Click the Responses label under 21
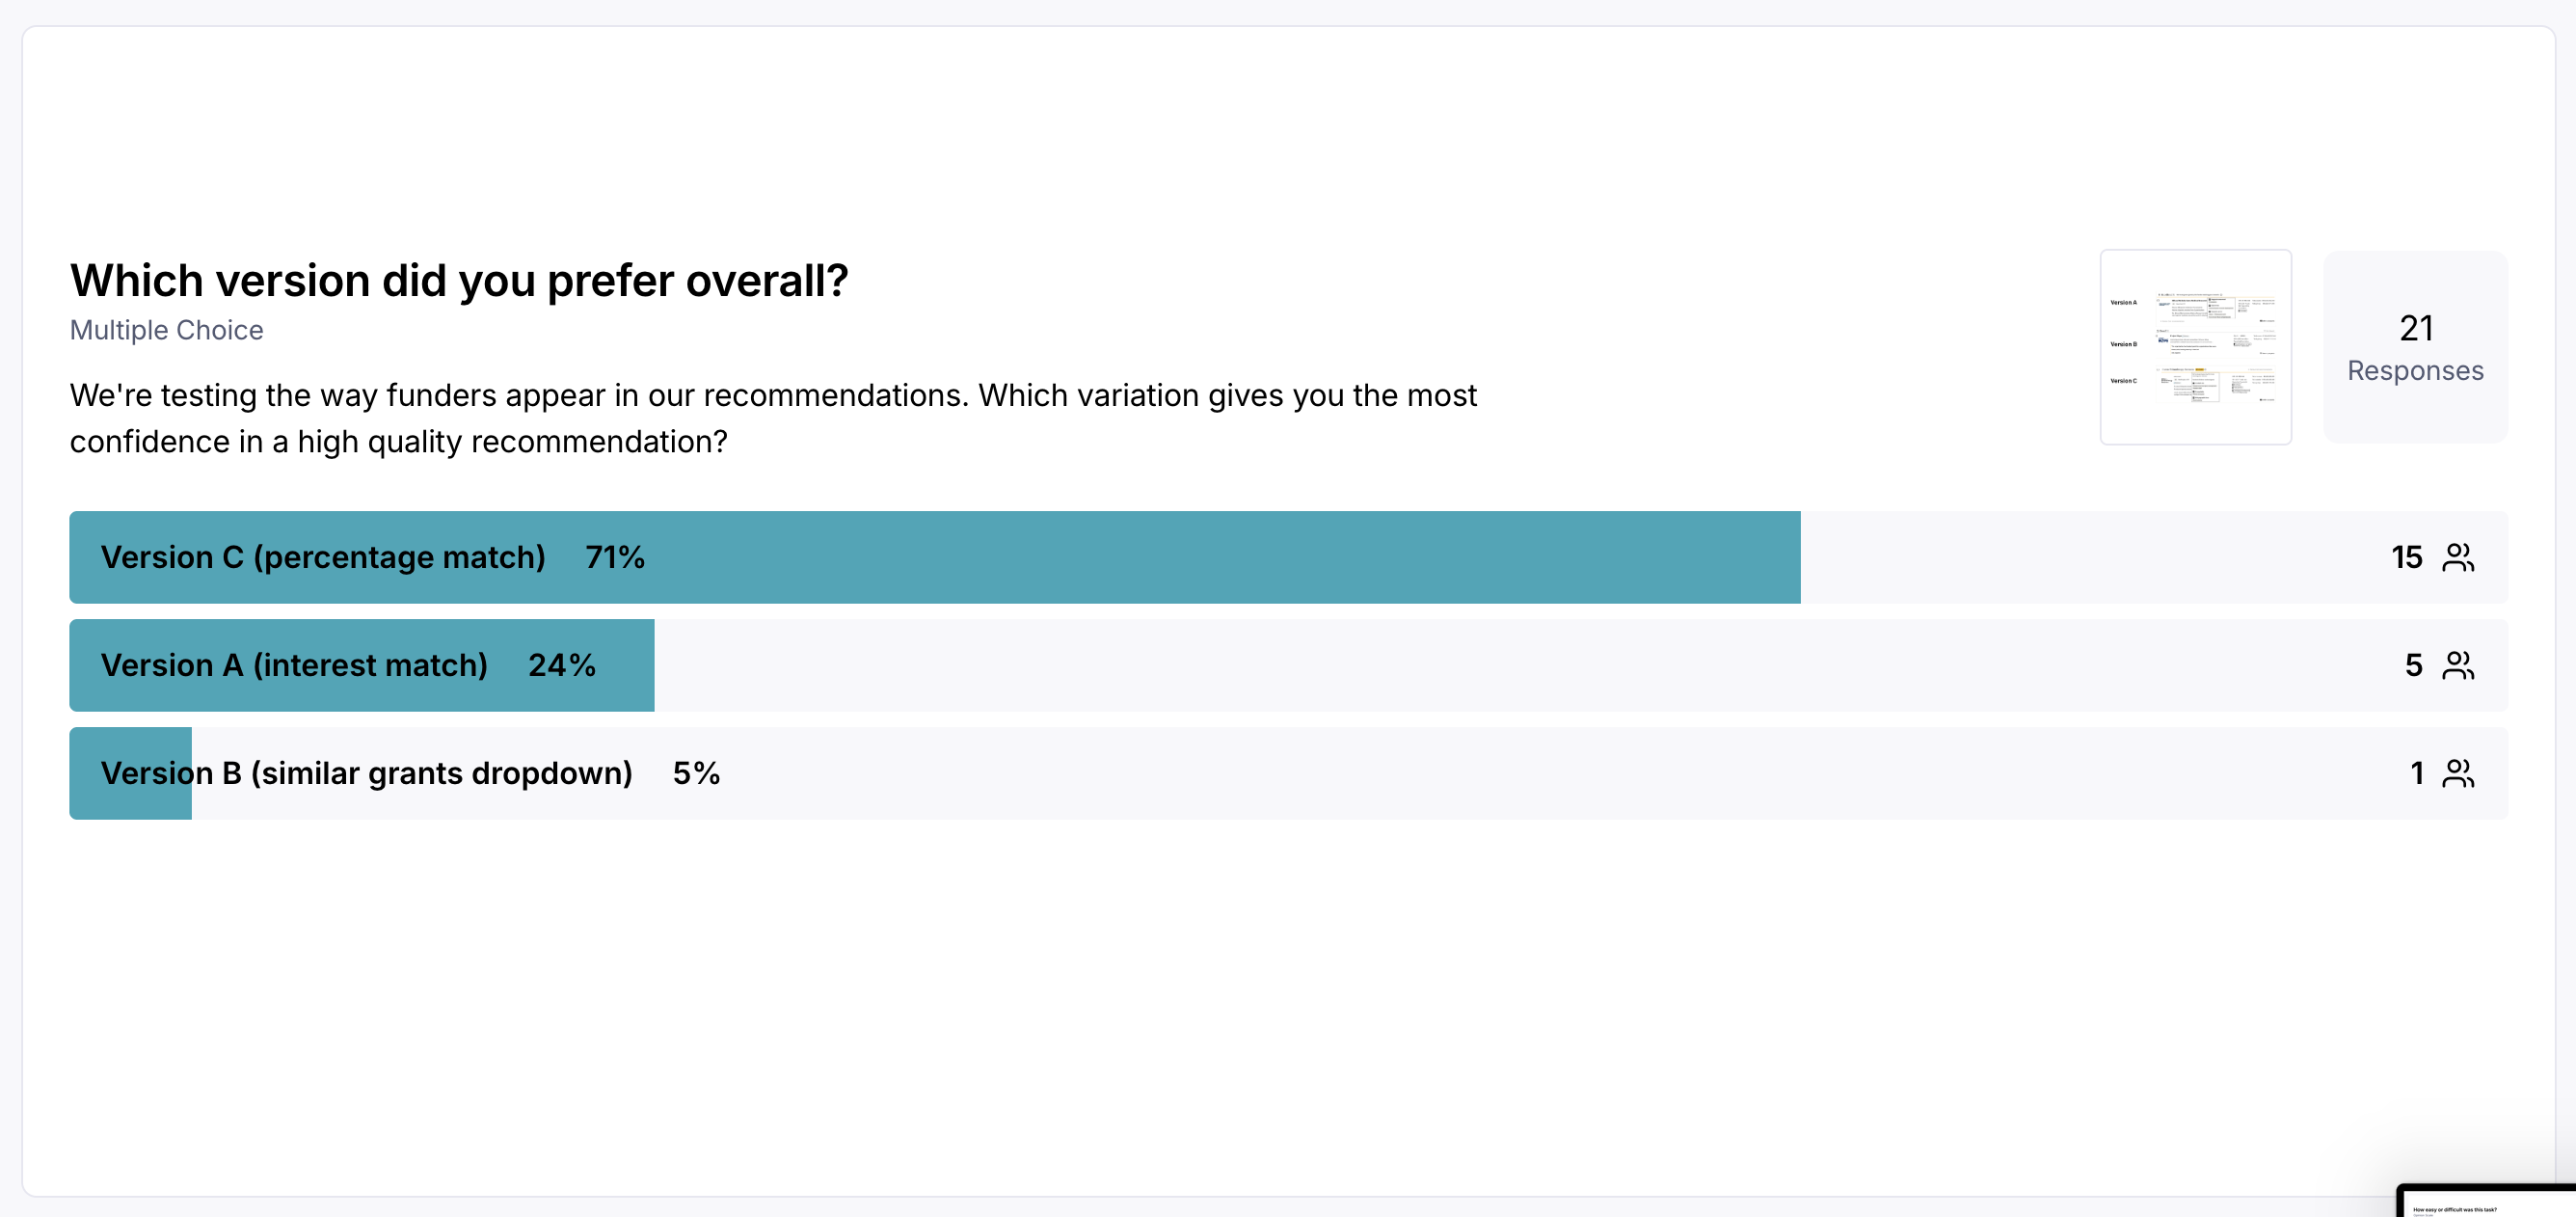Image resolution: width=2576 pixels, height=1217 pixels. tap(2415, 371)
